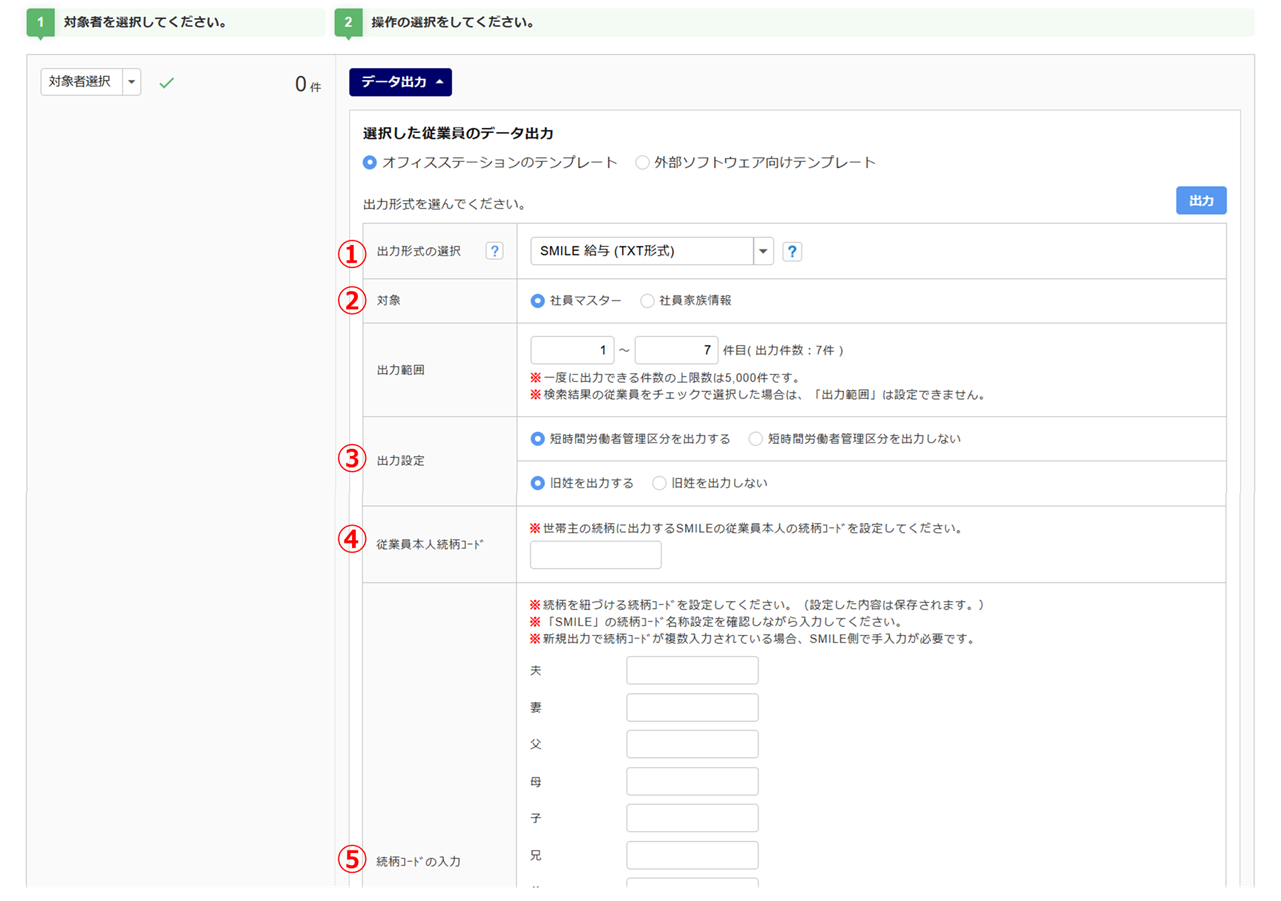1281x901 pixels.
Task: Click the output range start field
Action: (x=573, y=350)
